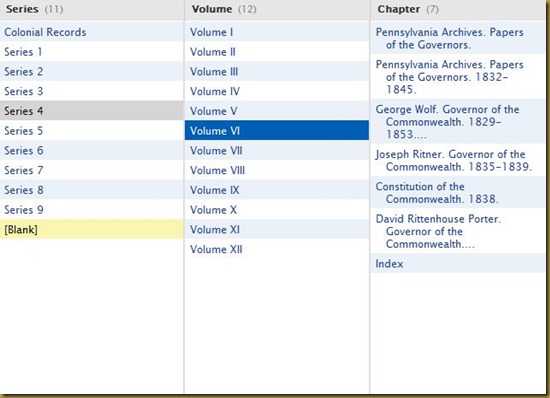The image size is (550, 398).
Task: Open David Rittenhouse Porter chapter
Action: point(458,231)
